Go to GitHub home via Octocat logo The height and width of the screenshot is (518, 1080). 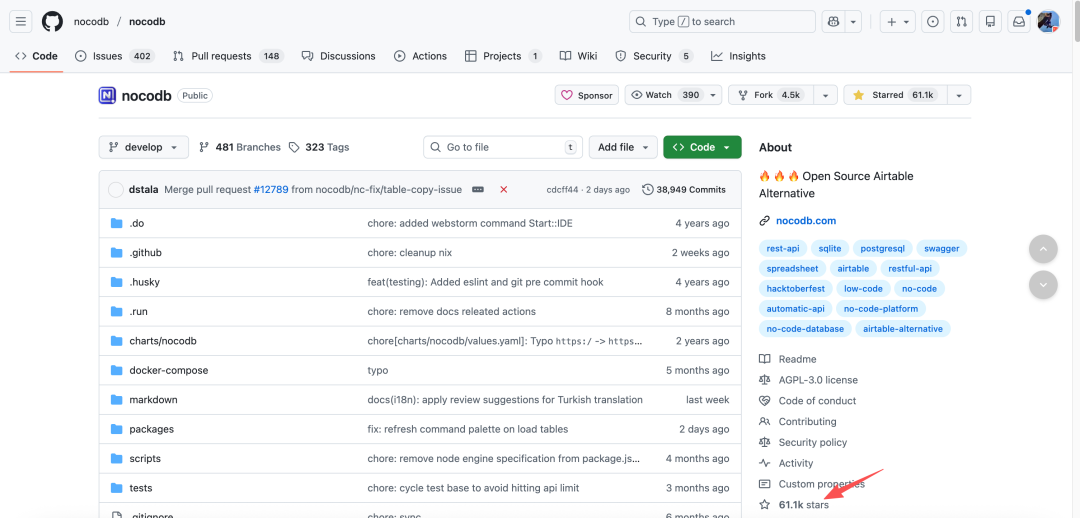tap(52, 21)
